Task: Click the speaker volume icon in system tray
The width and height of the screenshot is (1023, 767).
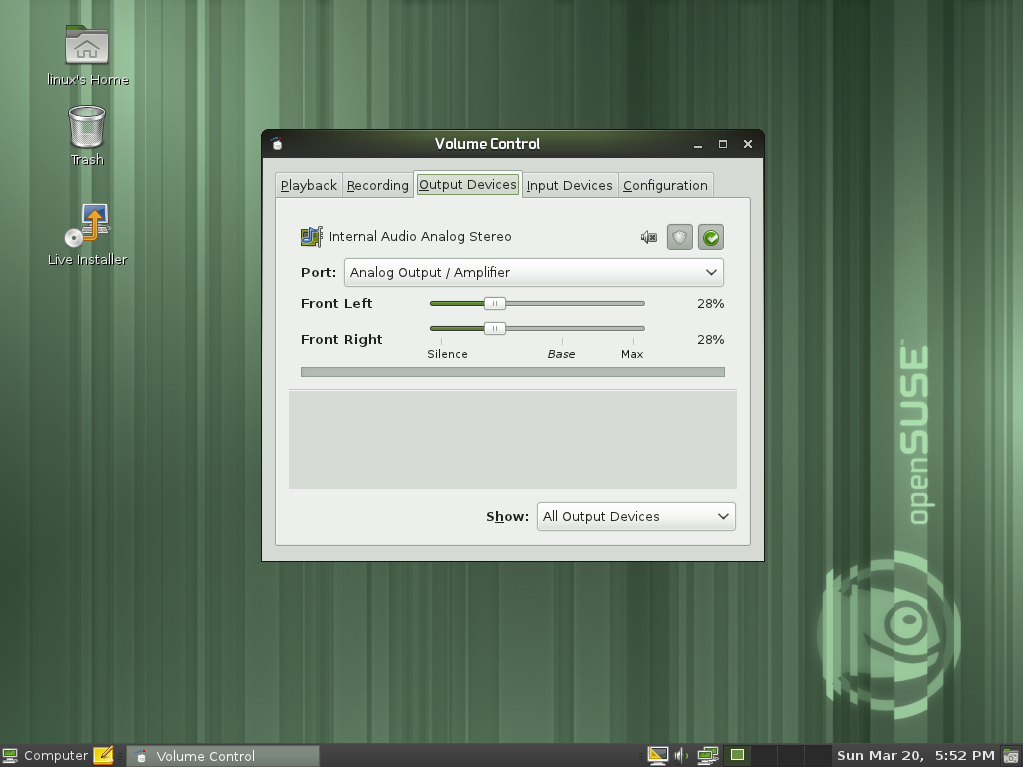Action: click(682, 756)
